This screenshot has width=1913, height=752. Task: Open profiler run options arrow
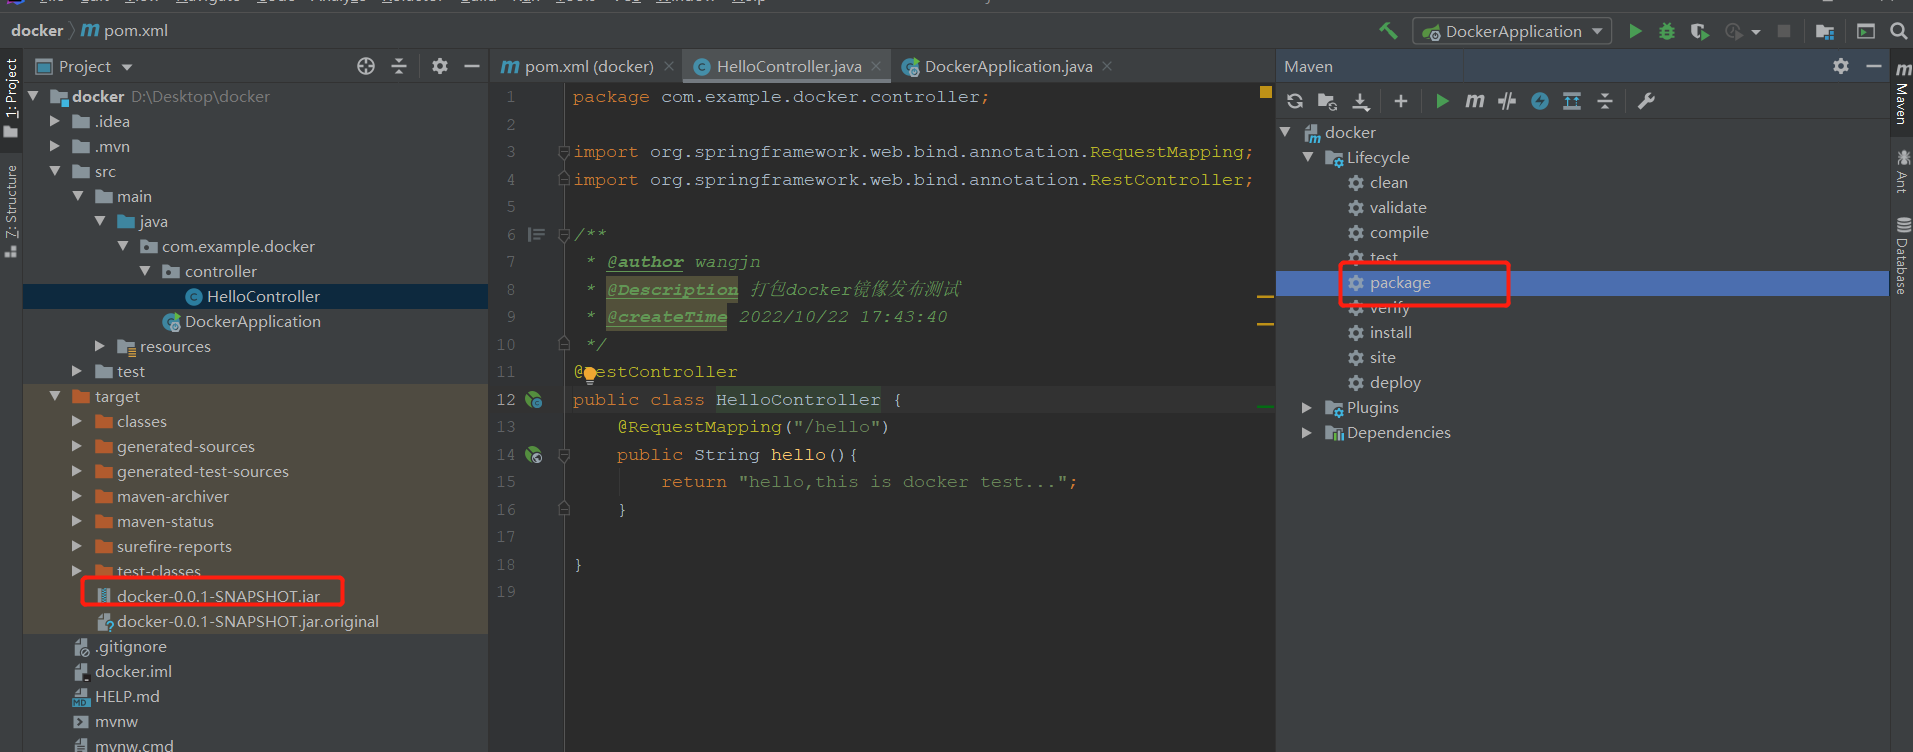1756,32
